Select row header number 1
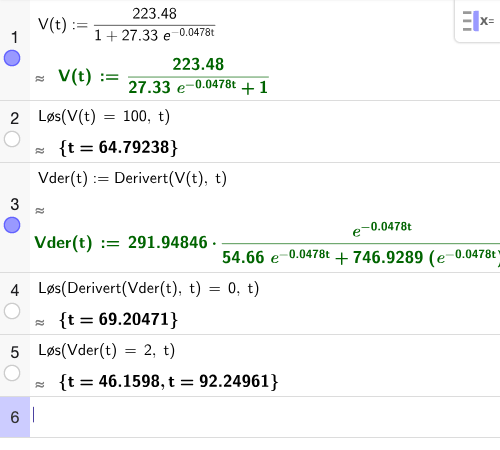Viewport: 500px width, 450px height. [x=14, y=37]
